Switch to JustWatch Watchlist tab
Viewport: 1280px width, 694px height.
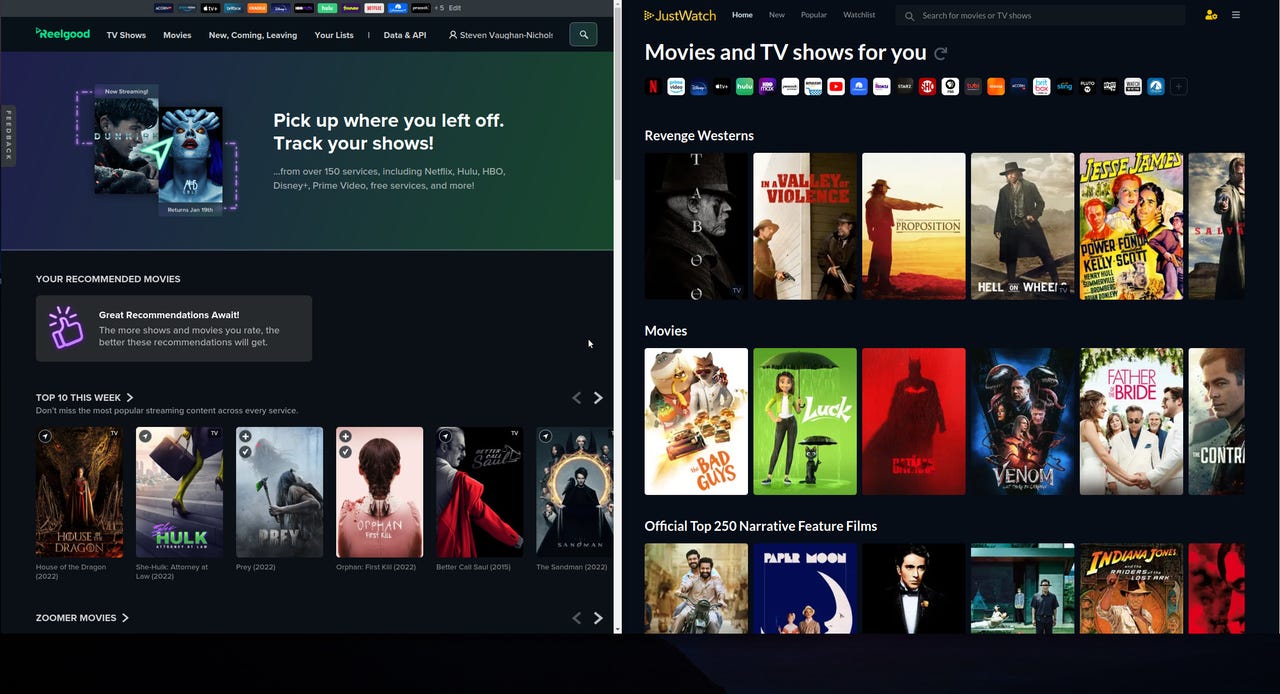tap(859, 15)
